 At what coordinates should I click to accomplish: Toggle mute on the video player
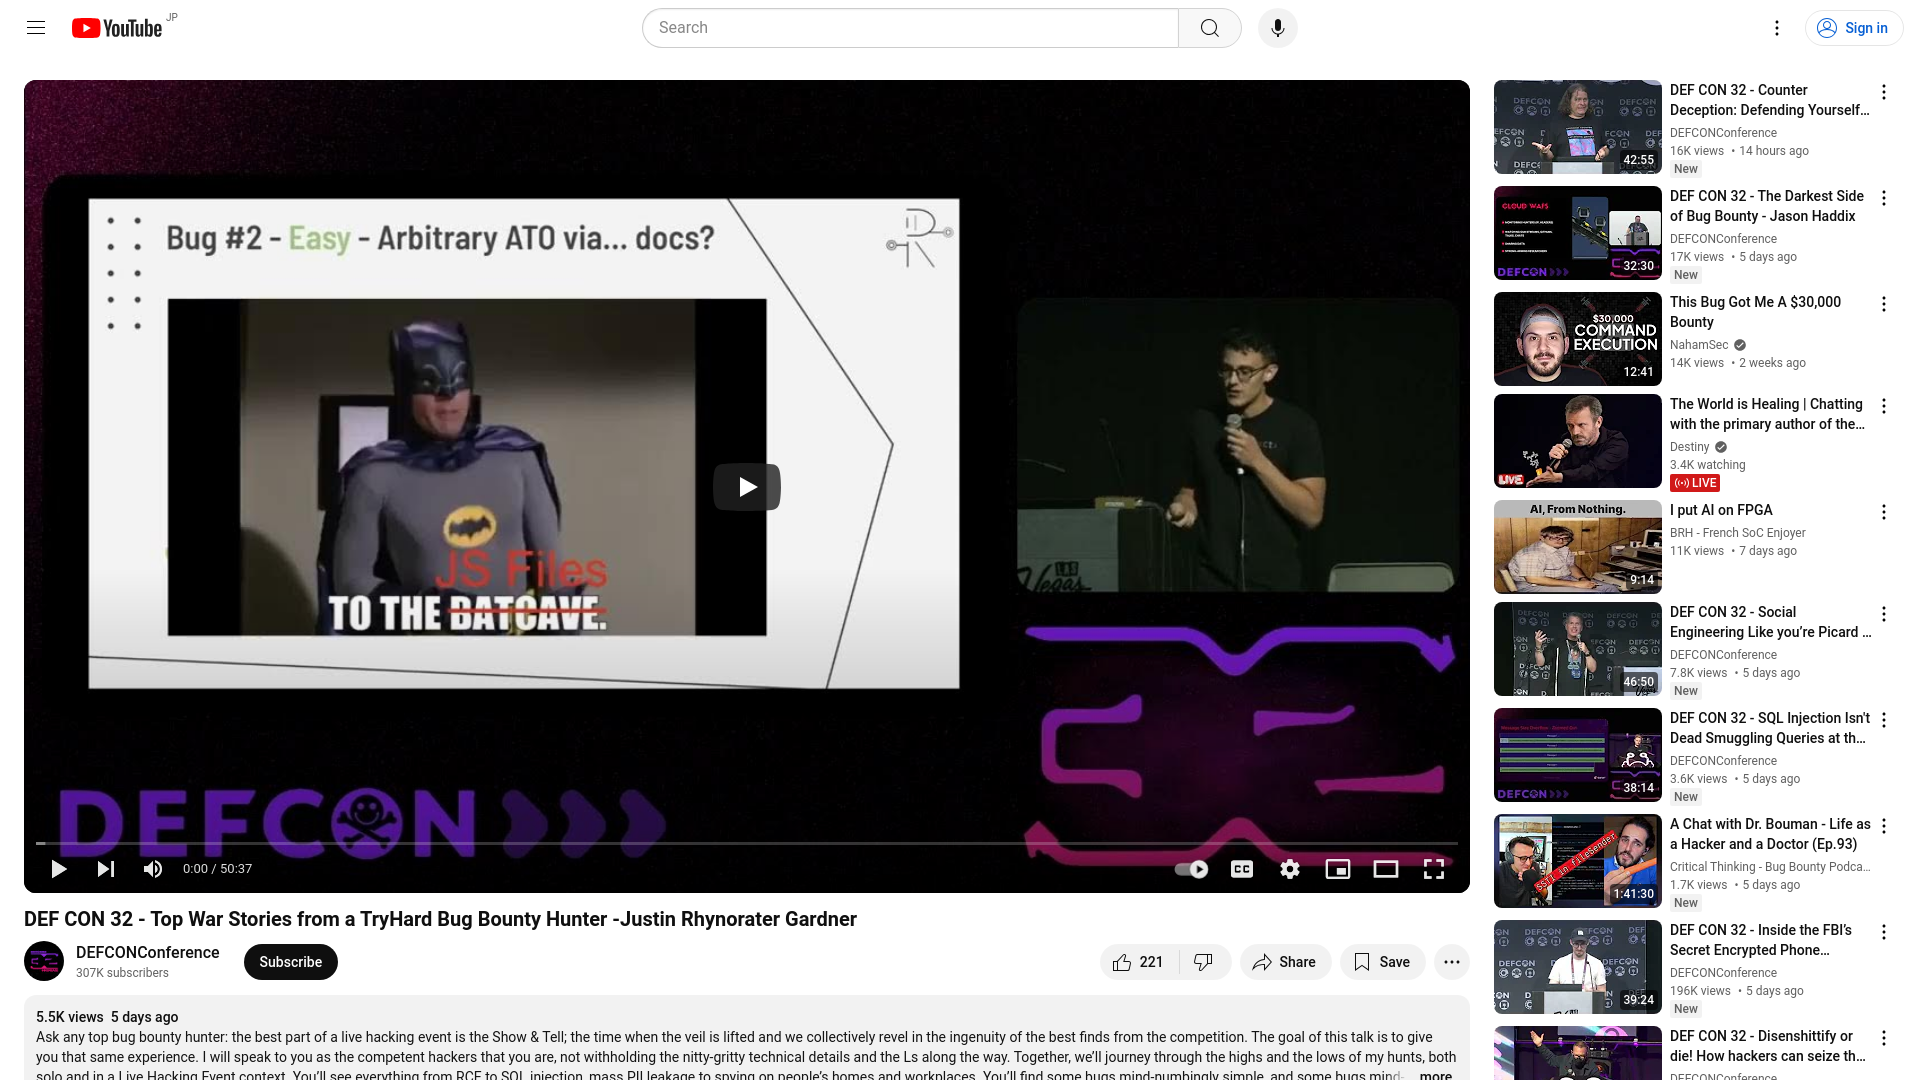coord(153,869)
